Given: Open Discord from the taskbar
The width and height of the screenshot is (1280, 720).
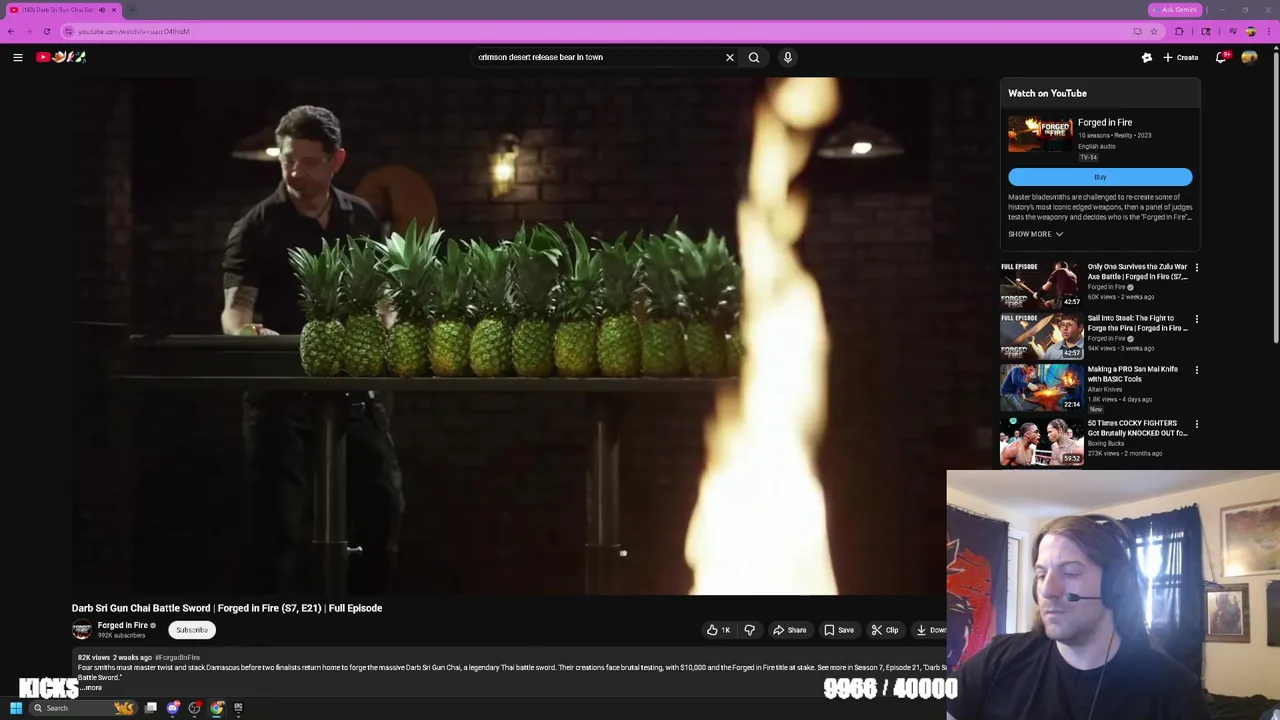Looking at the screenshot, I should tap(173, 708).
